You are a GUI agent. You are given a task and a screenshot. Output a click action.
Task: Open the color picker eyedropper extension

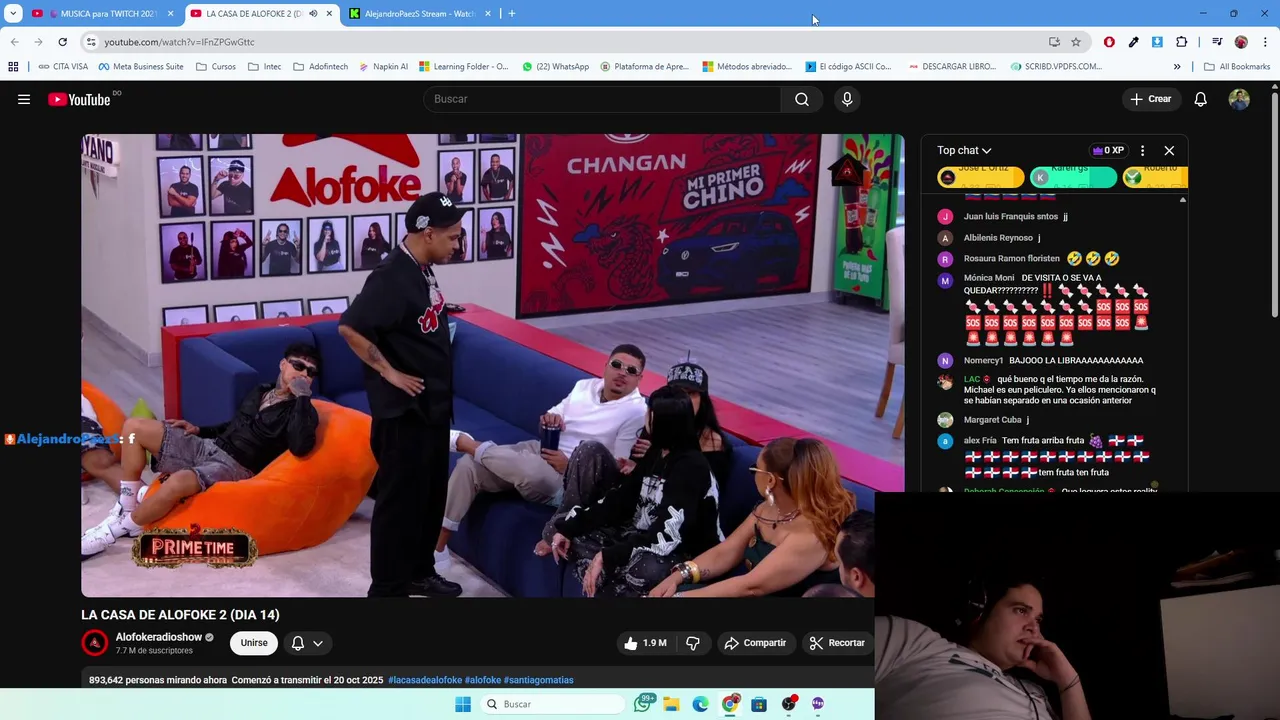point(1133,42)
